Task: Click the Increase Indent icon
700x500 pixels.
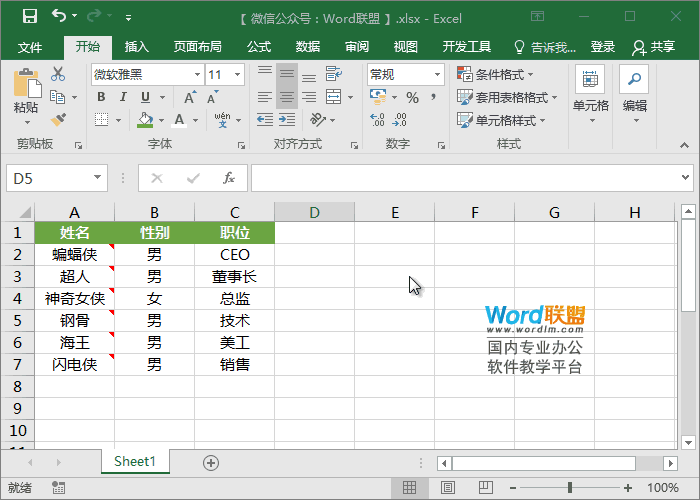Action: (x=287, y=120)
